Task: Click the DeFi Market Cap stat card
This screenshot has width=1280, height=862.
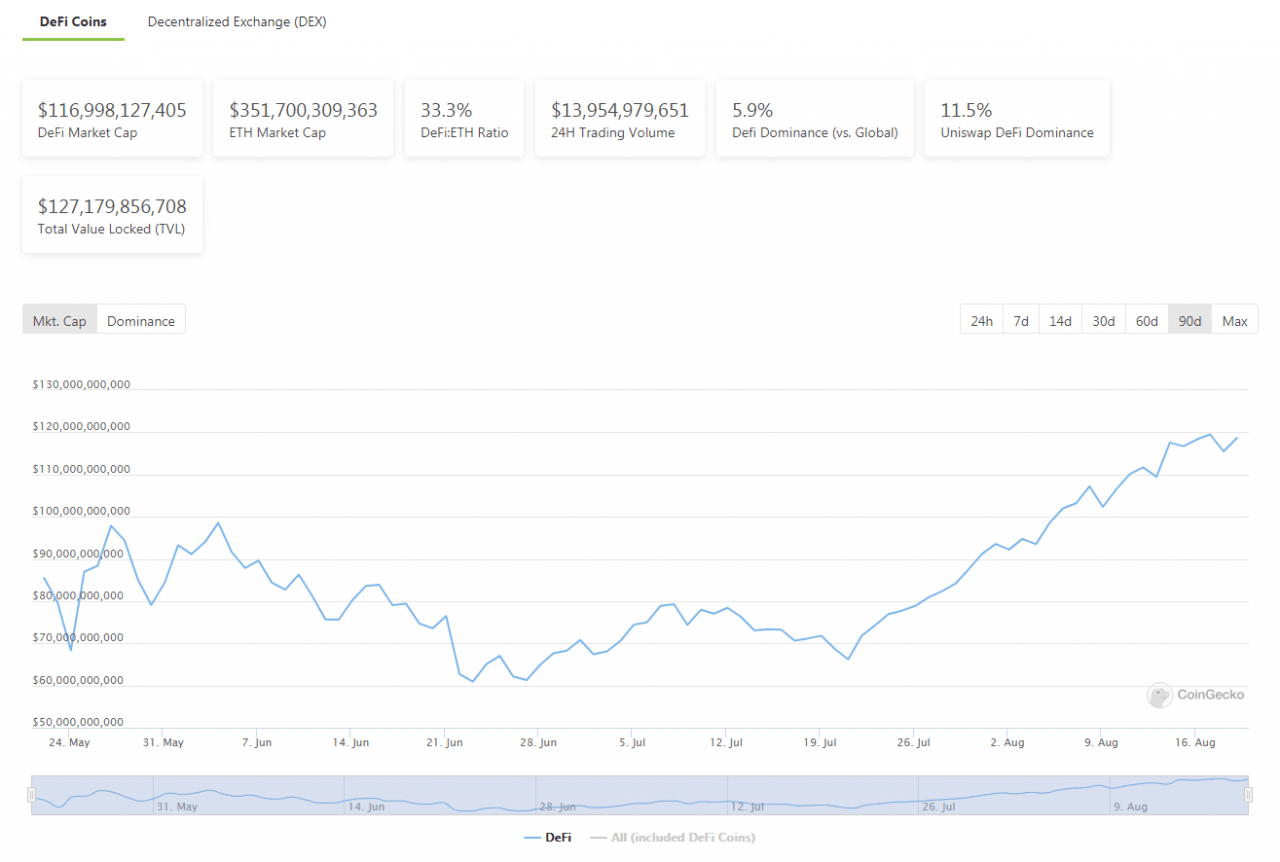Action: tap(112, 119)
